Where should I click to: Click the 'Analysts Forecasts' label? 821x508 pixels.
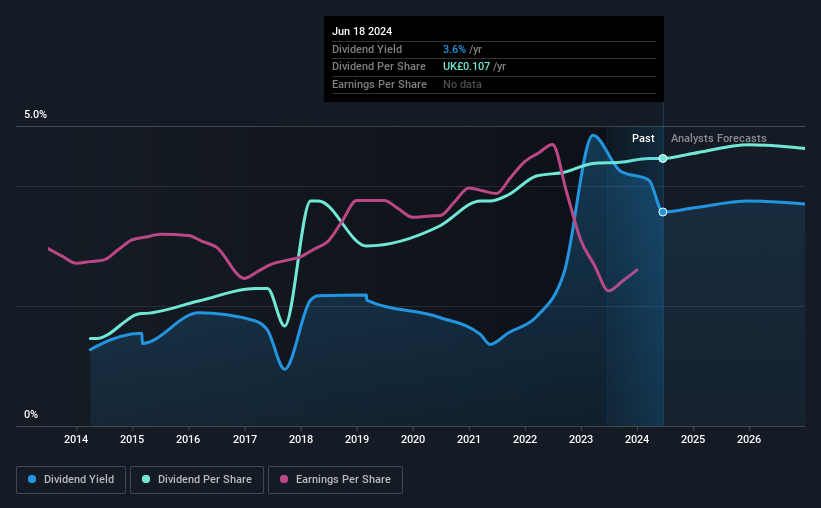(x=718, y=138)
